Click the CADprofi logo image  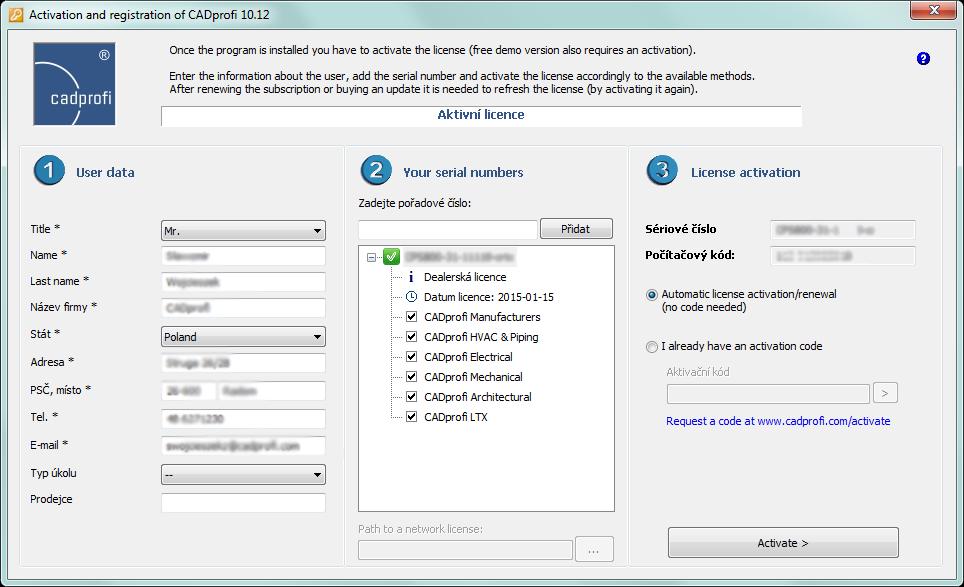(74, 84)
